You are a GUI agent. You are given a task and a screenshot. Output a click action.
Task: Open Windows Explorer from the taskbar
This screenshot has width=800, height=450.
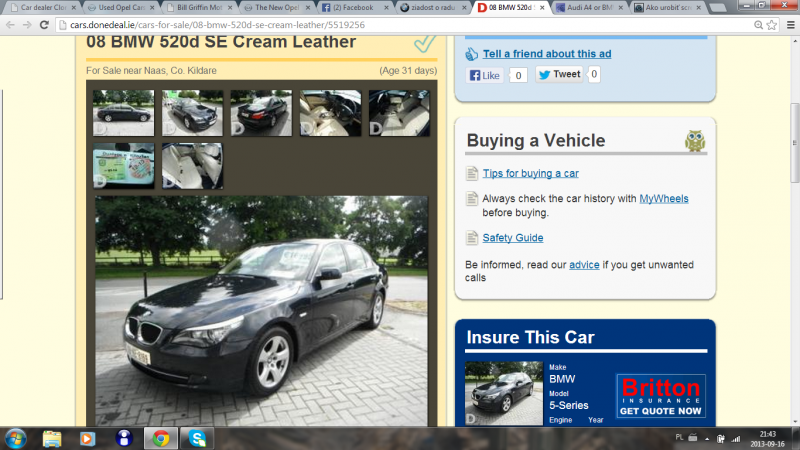(x=52, y=438)
